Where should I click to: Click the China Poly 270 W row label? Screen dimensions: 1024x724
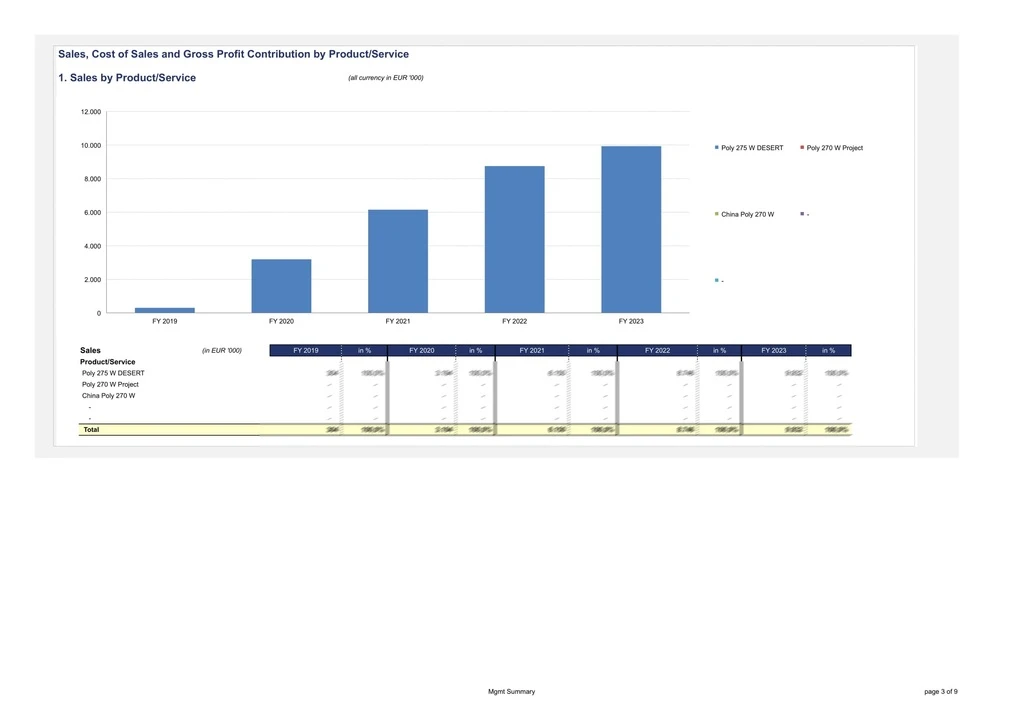(x=108, y=396)
